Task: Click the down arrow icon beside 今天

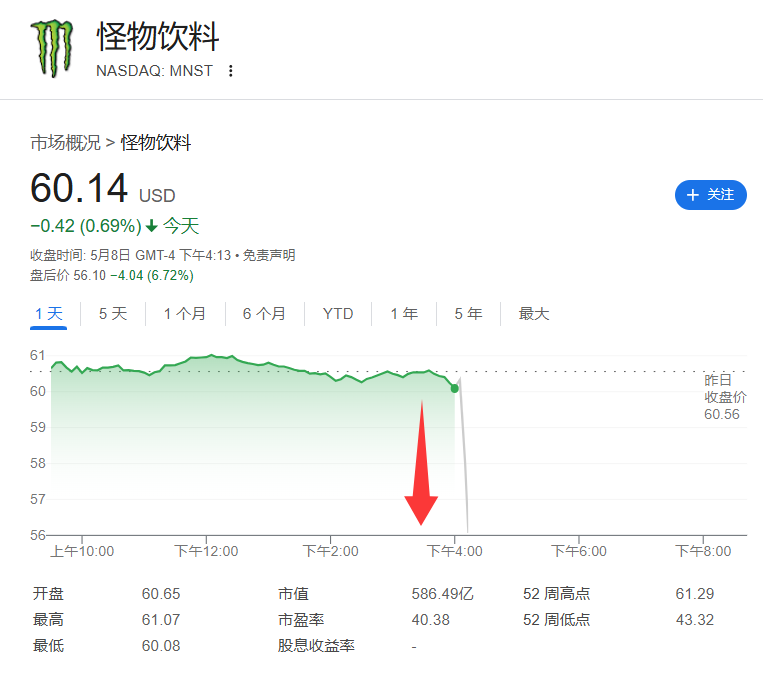Action: point(152,226)
